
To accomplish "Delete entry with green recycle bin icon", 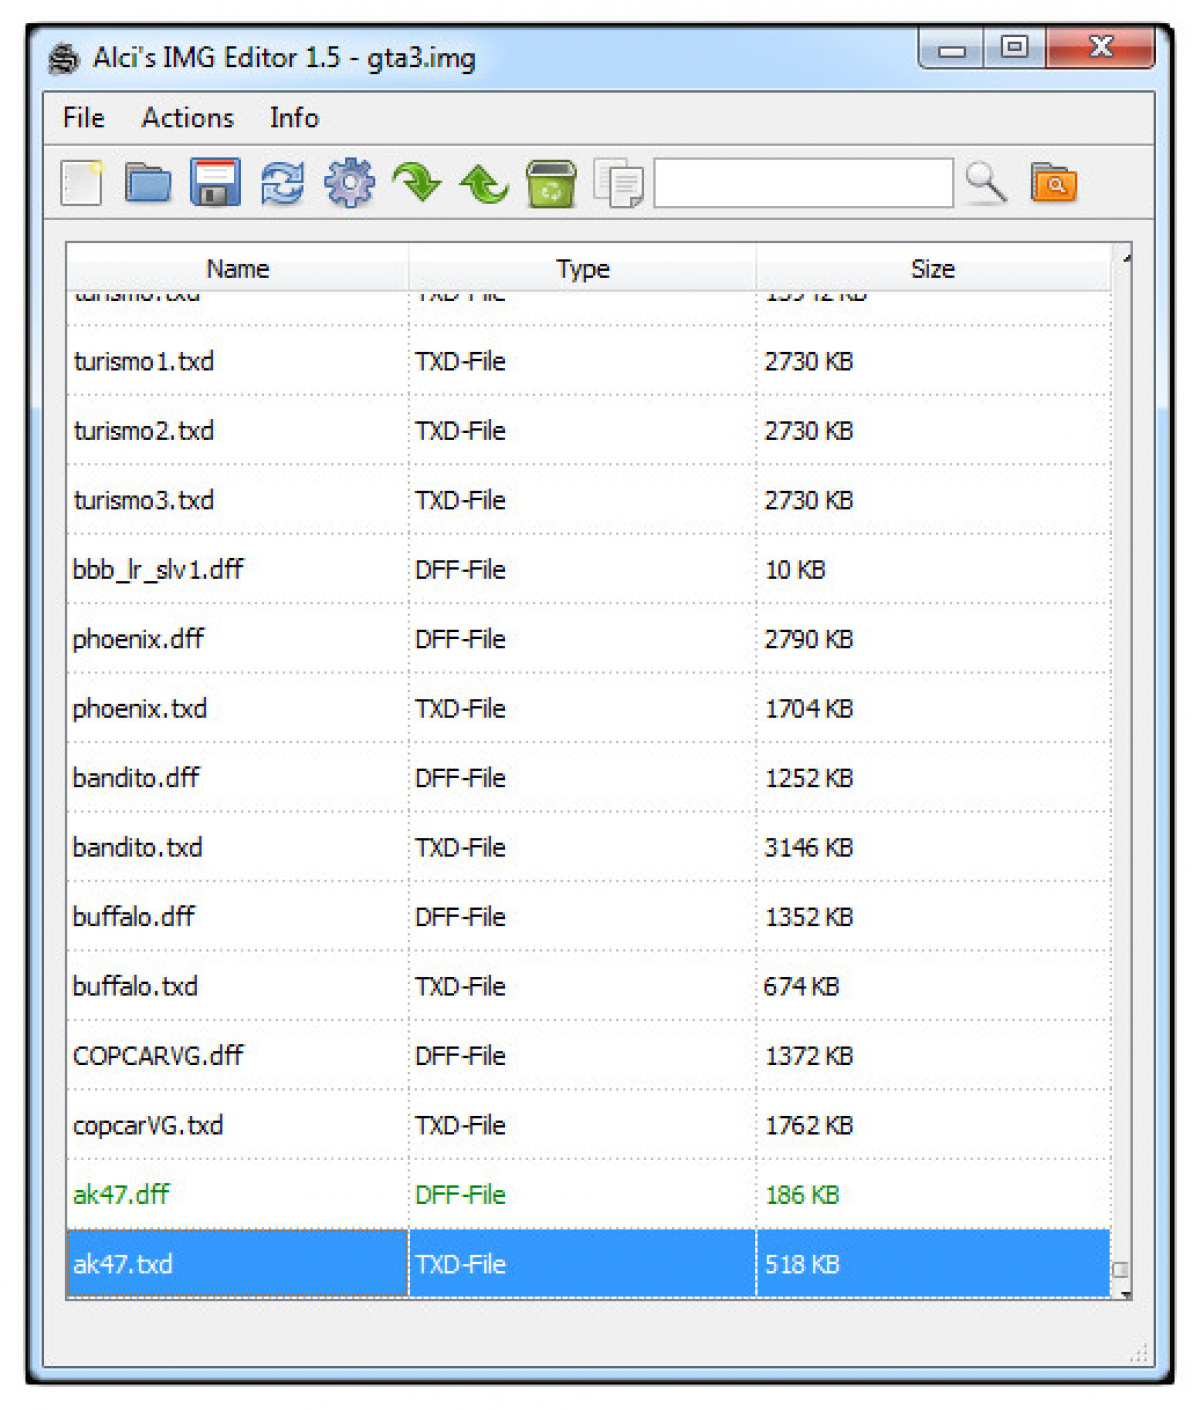I will point(551,183).
